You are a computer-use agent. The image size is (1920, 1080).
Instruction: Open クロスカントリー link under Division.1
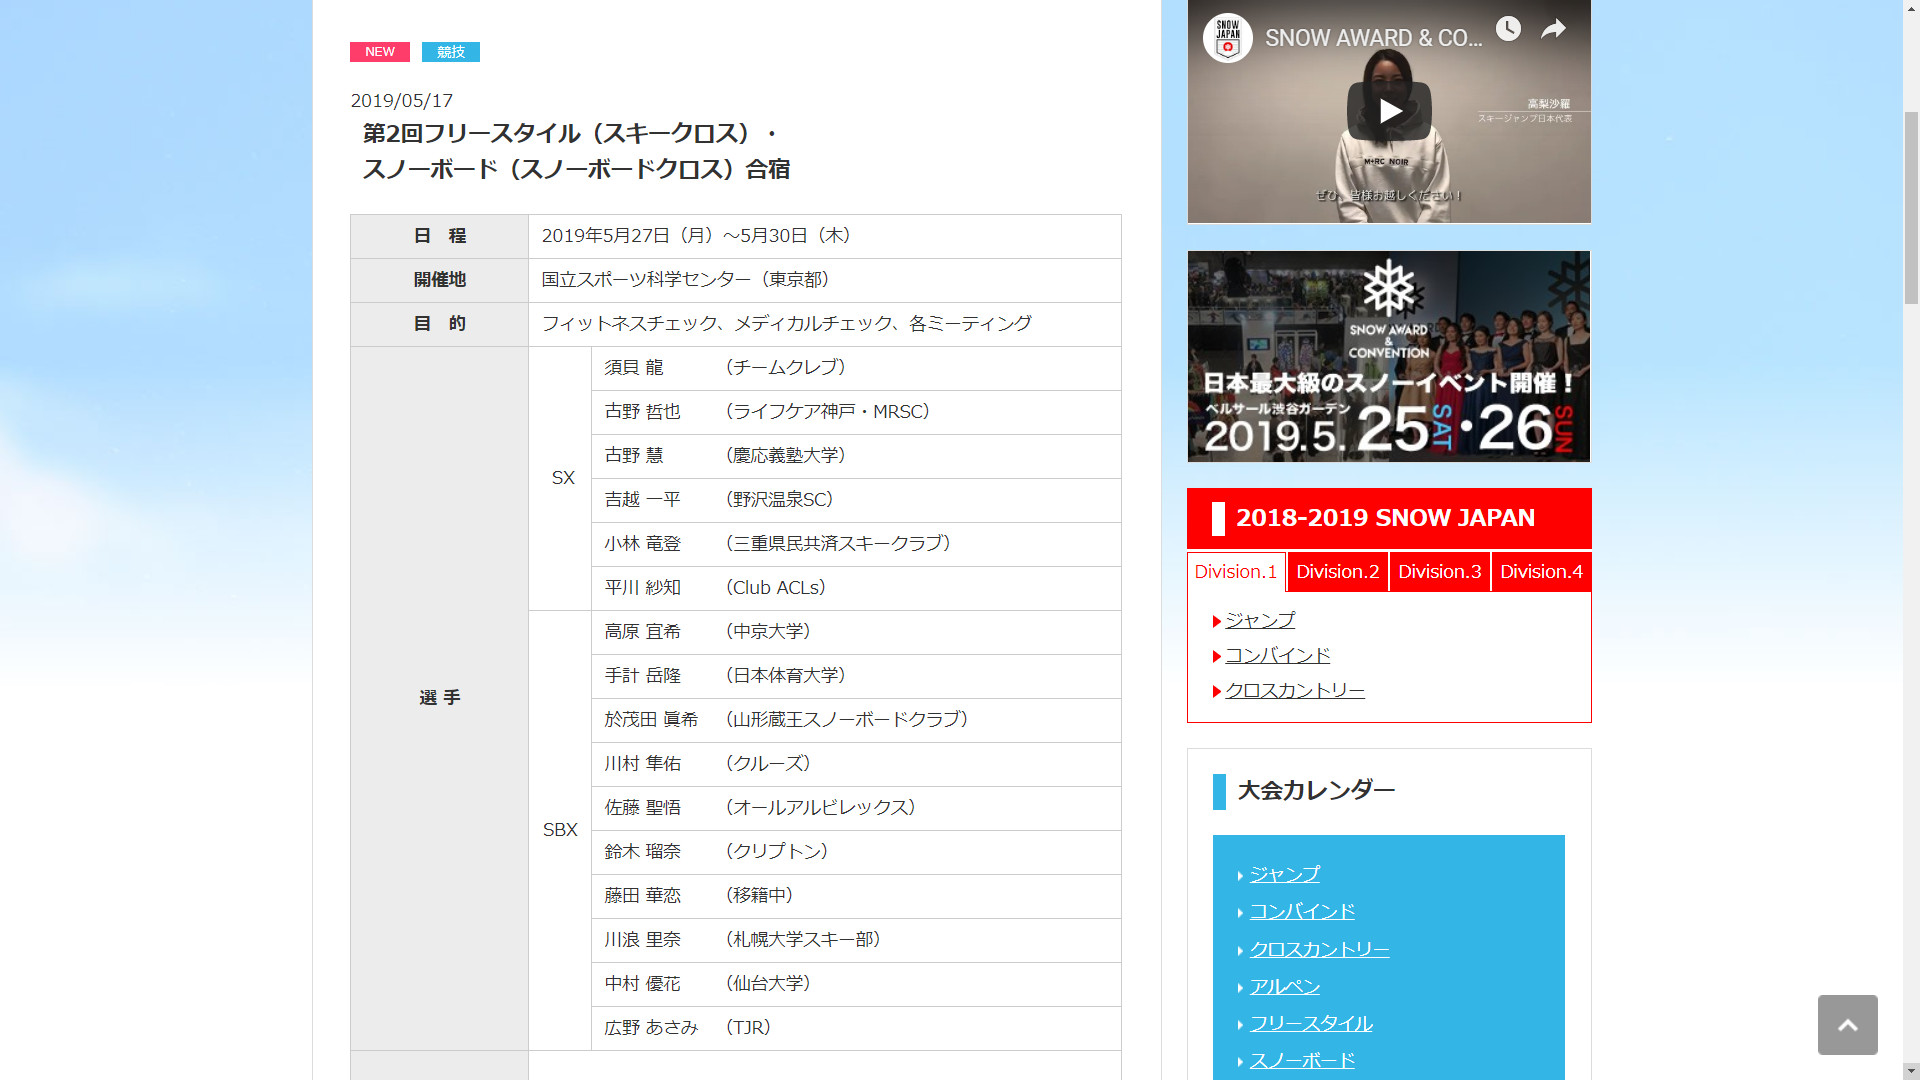pos(1294,691)
